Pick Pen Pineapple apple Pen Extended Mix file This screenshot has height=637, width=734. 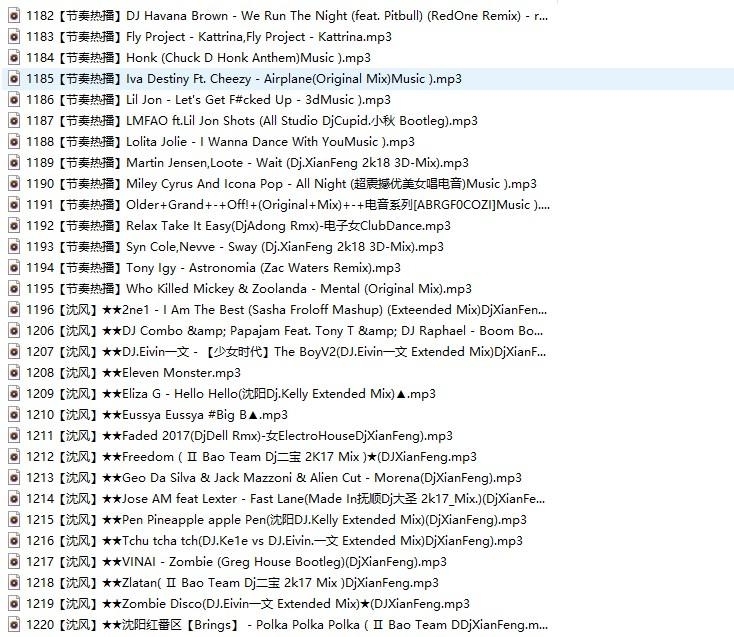(276, 520)
